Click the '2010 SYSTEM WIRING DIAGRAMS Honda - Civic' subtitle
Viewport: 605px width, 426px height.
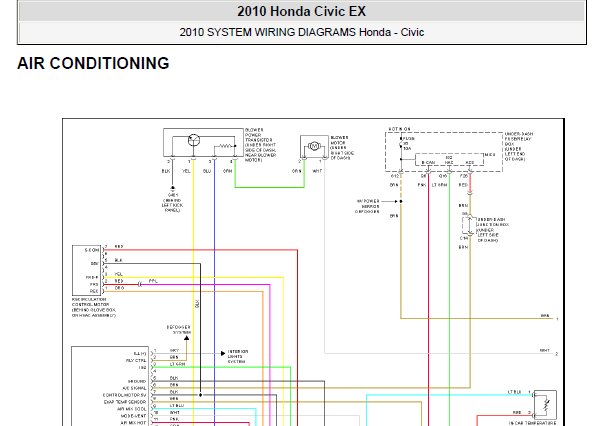click(x=301, y=32)
